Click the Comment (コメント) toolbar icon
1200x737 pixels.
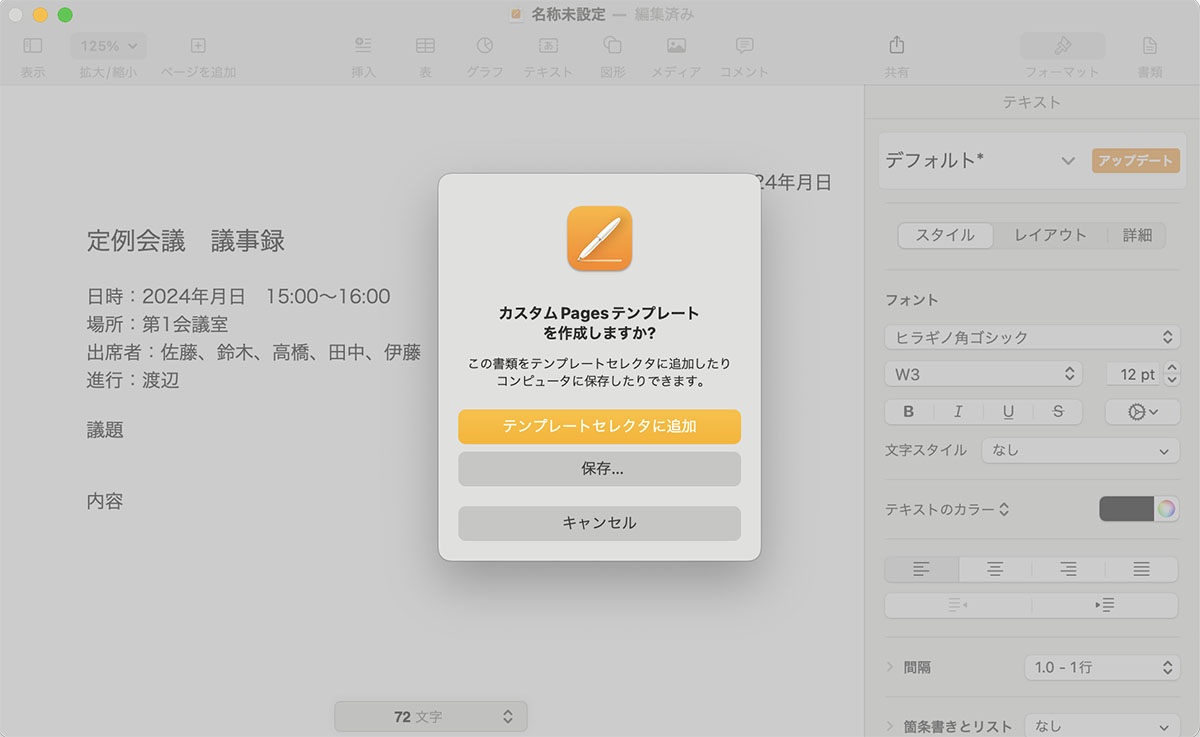[744, 46]
